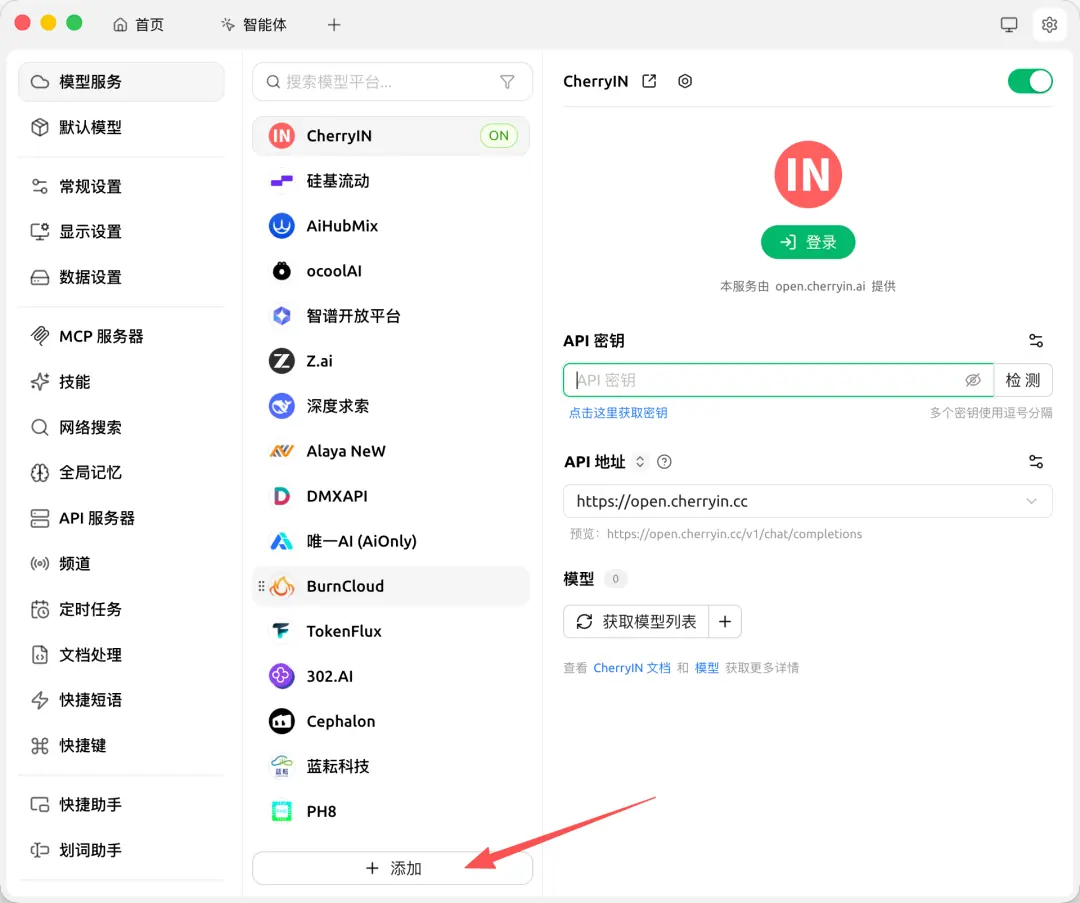
Task: Click API key settings sliders icon
Action: [1035, 340]
